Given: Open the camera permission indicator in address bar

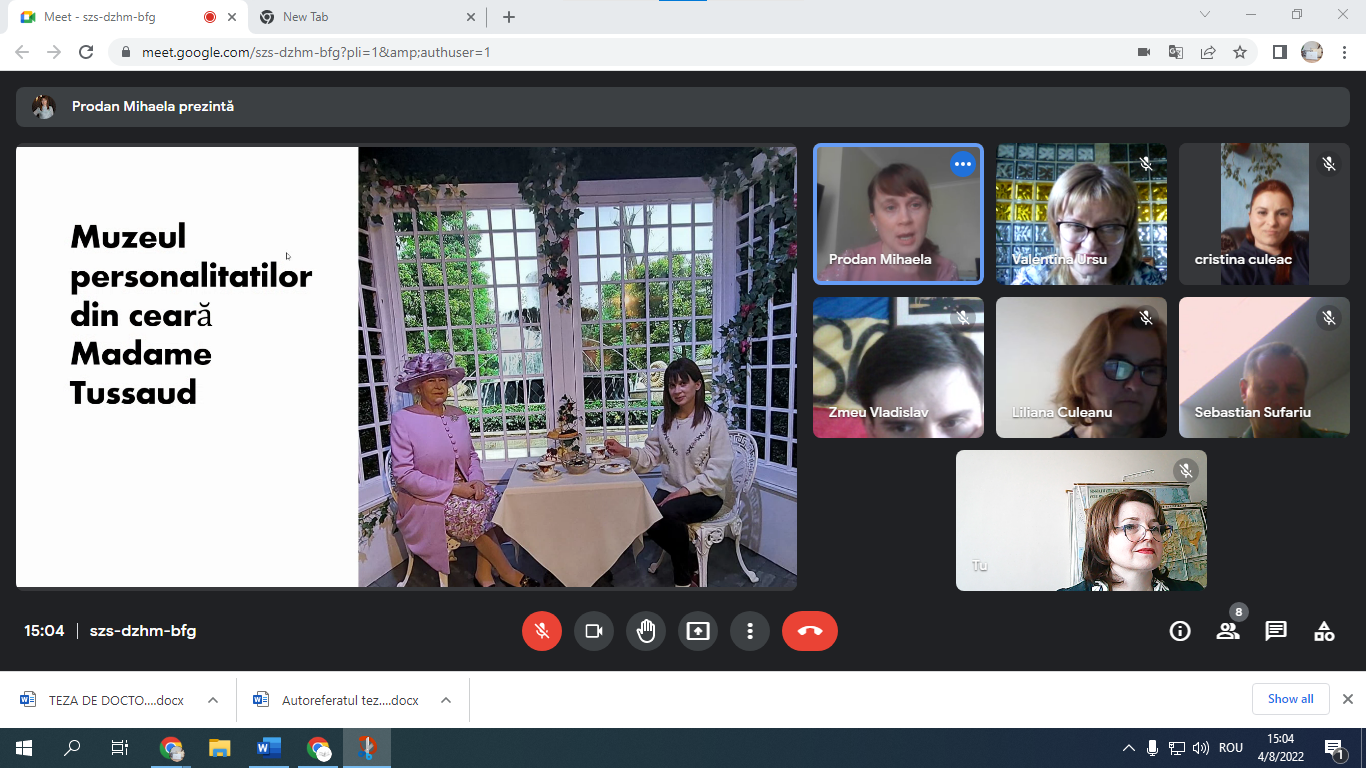Looking at the screenshot, I should click(x=1144, y=52).
